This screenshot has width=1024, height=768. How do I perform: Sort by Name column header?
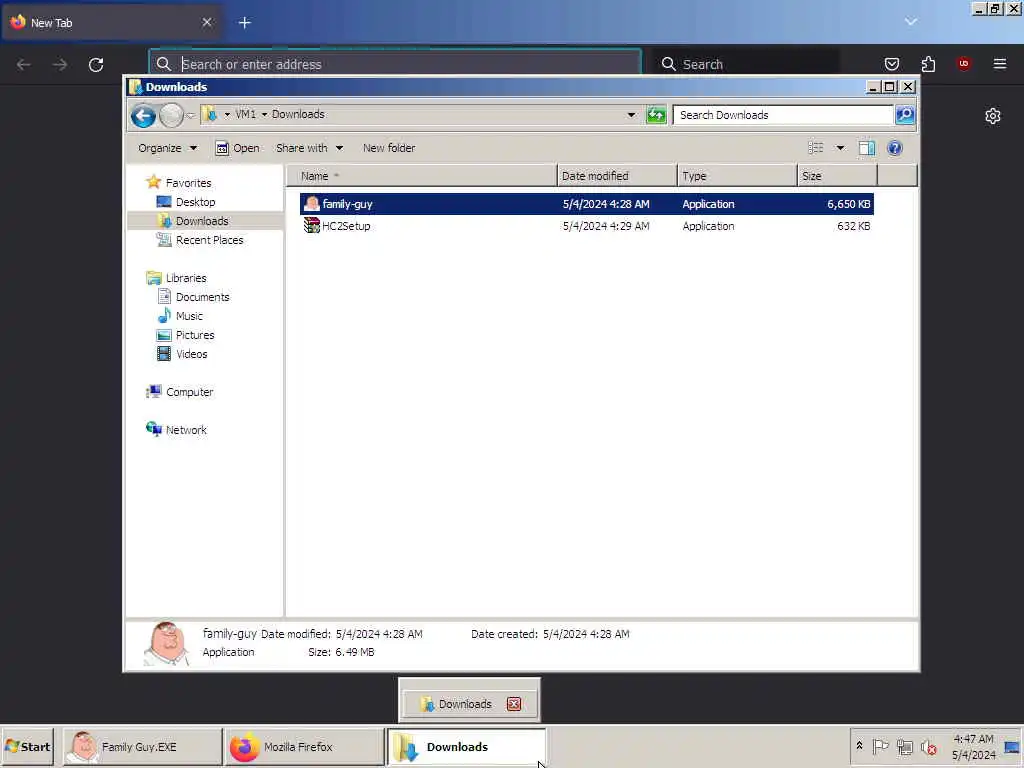[x=422, y=176]
